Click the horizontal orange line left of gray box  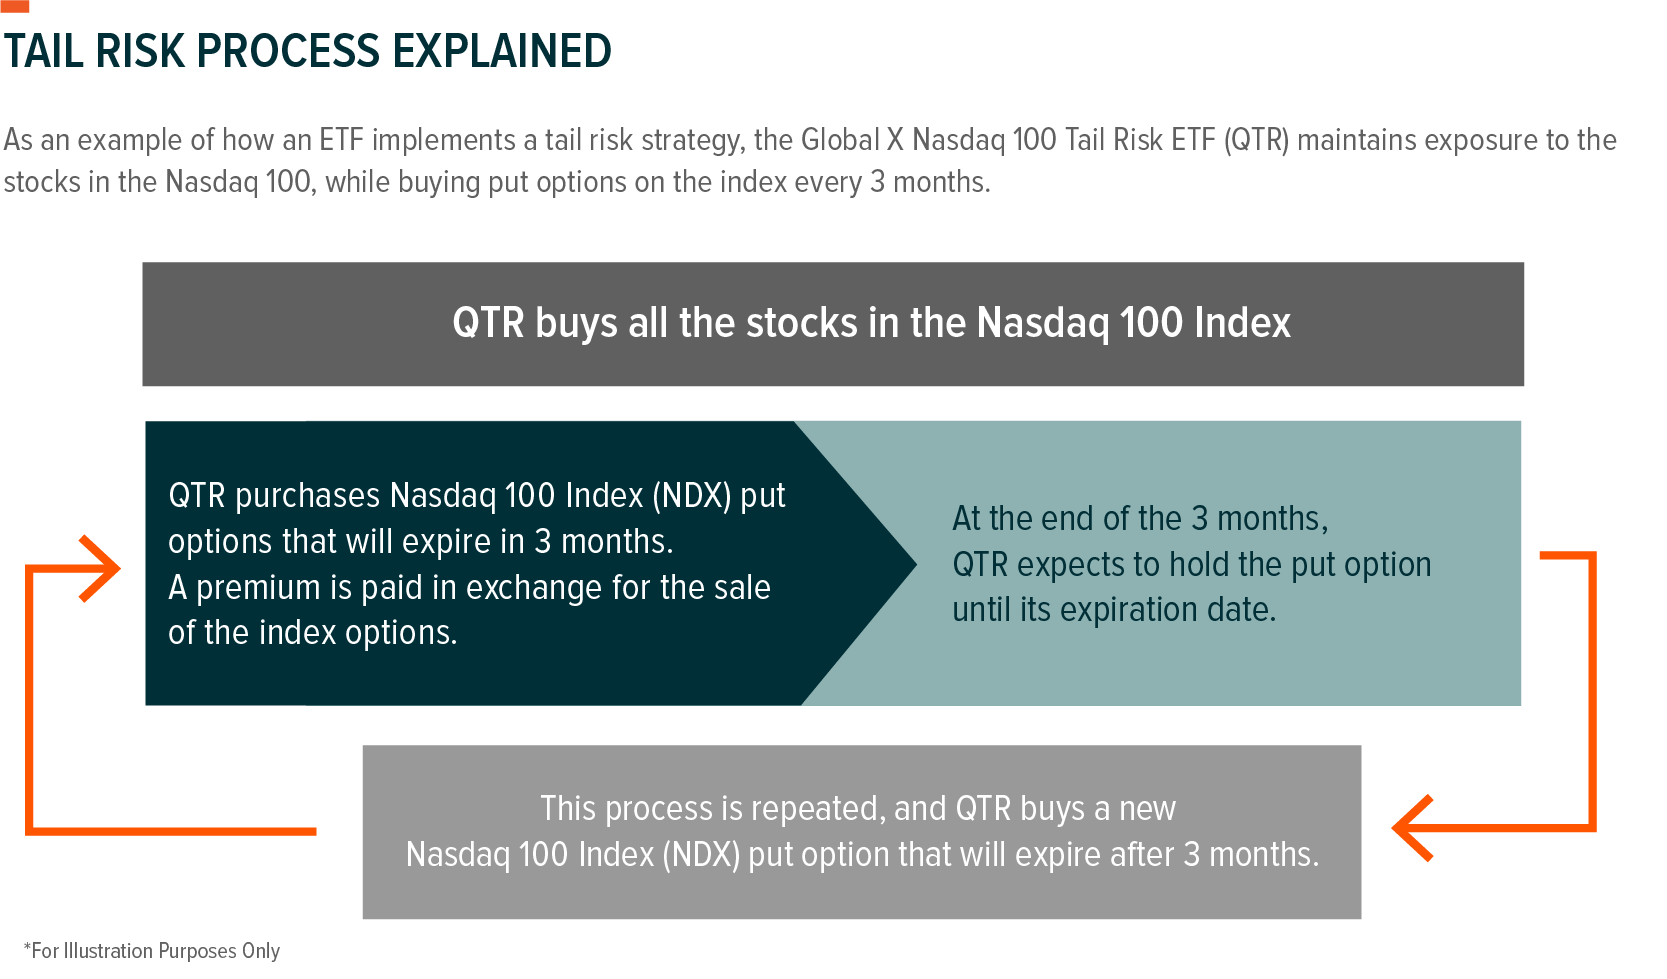(x=170, y=830)
